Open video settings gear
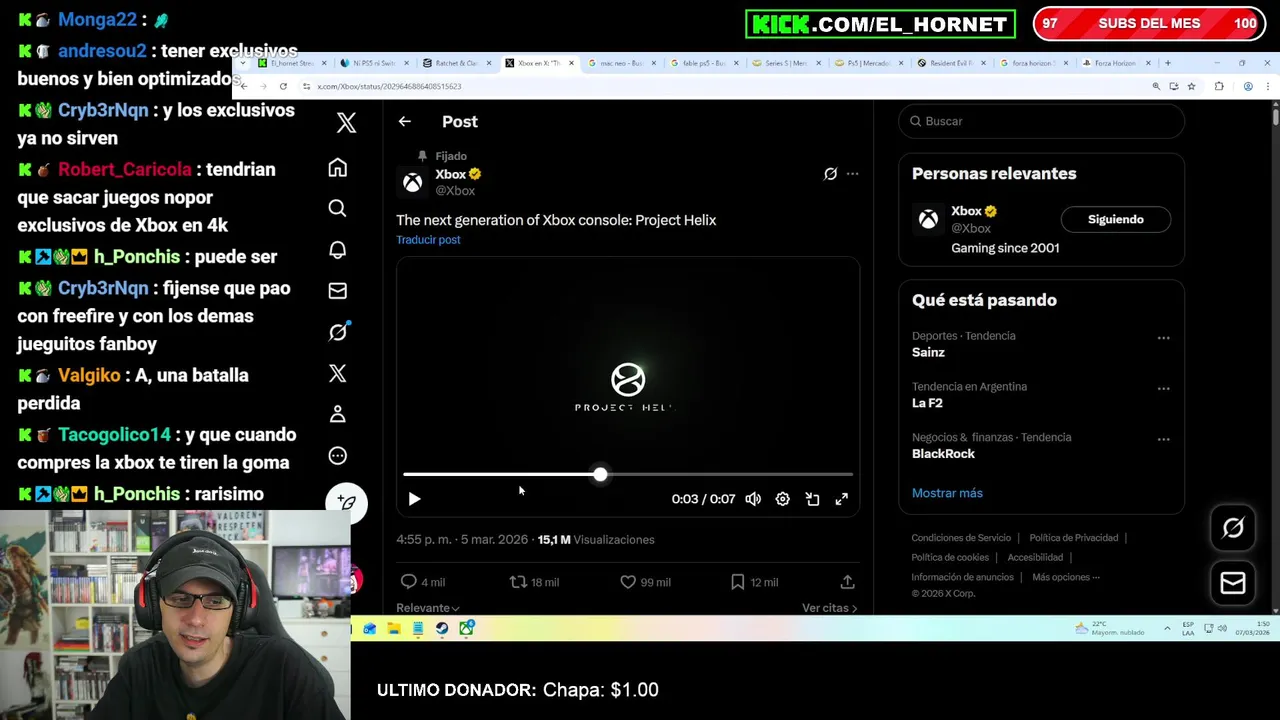The width and height of the screenshot is (1280, 720). coord(783,499)
